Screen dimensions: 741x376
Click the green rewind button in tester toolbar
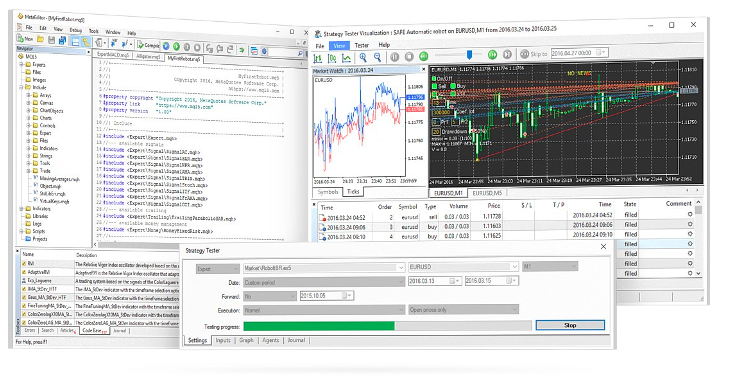coord(423,56)
